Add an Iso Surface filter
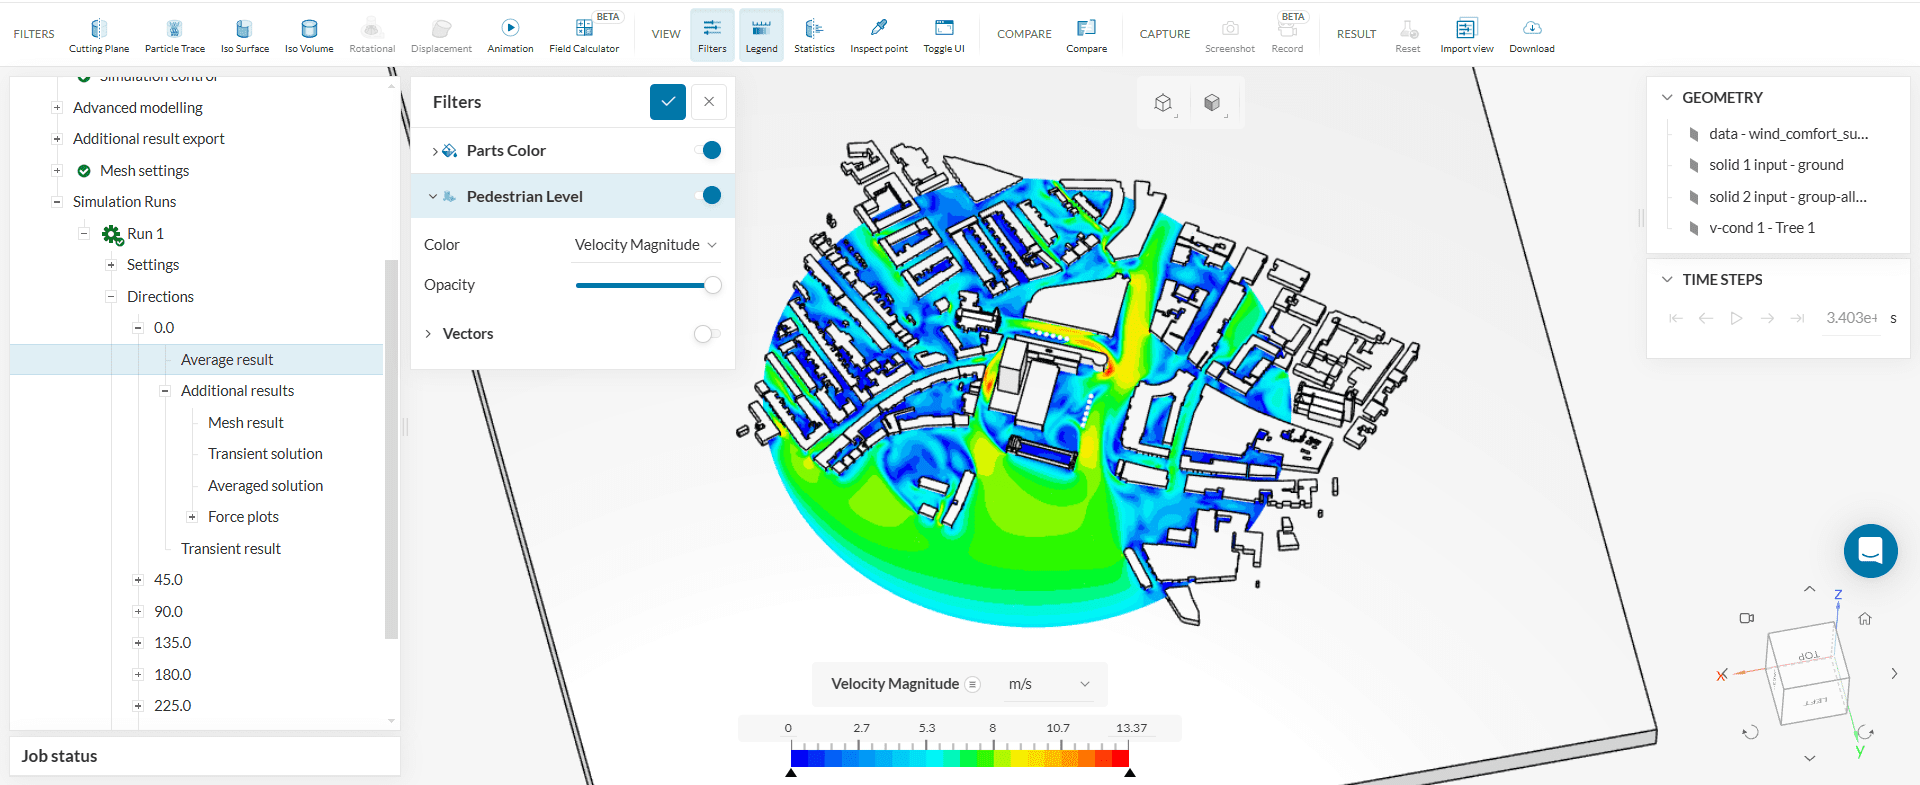The image size is (1920, 785). [x=244, y=35]
